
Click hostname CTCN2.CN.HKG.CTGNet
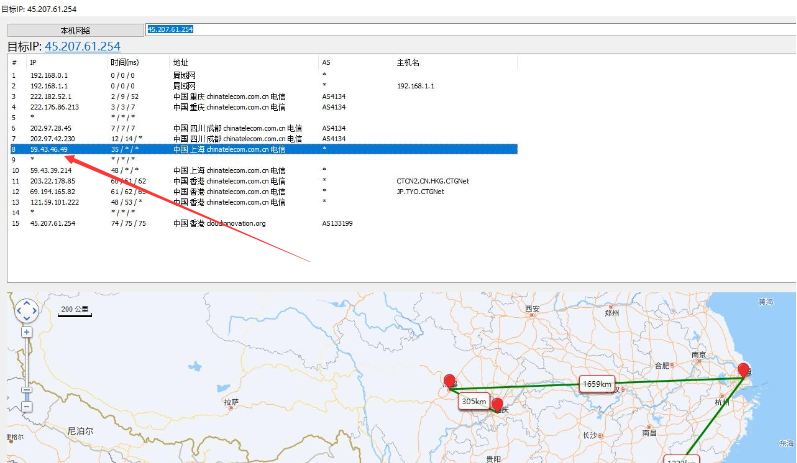pyautogui.click(x=433, y=181)
